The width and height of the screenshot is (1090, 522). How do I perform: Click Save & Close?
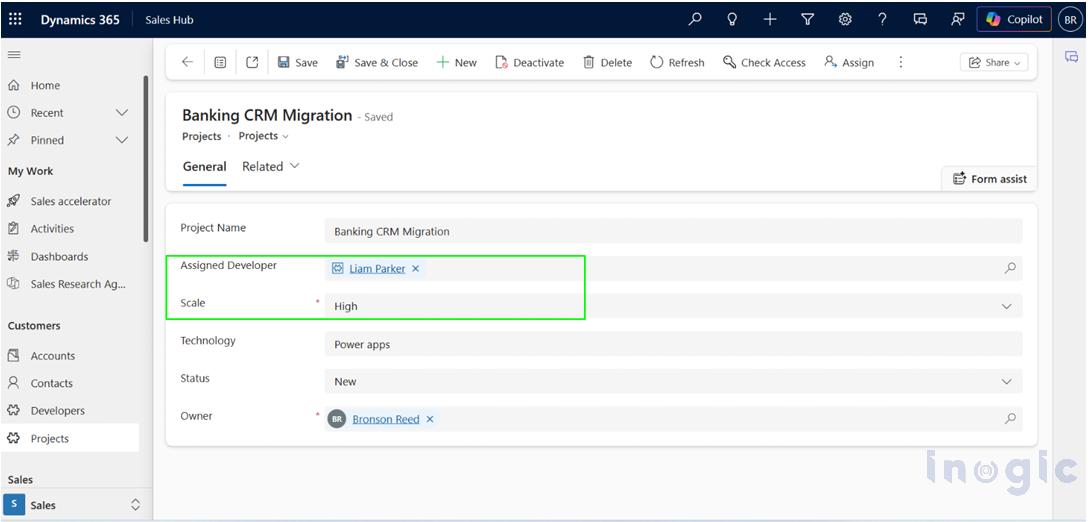tap(377, 63)
